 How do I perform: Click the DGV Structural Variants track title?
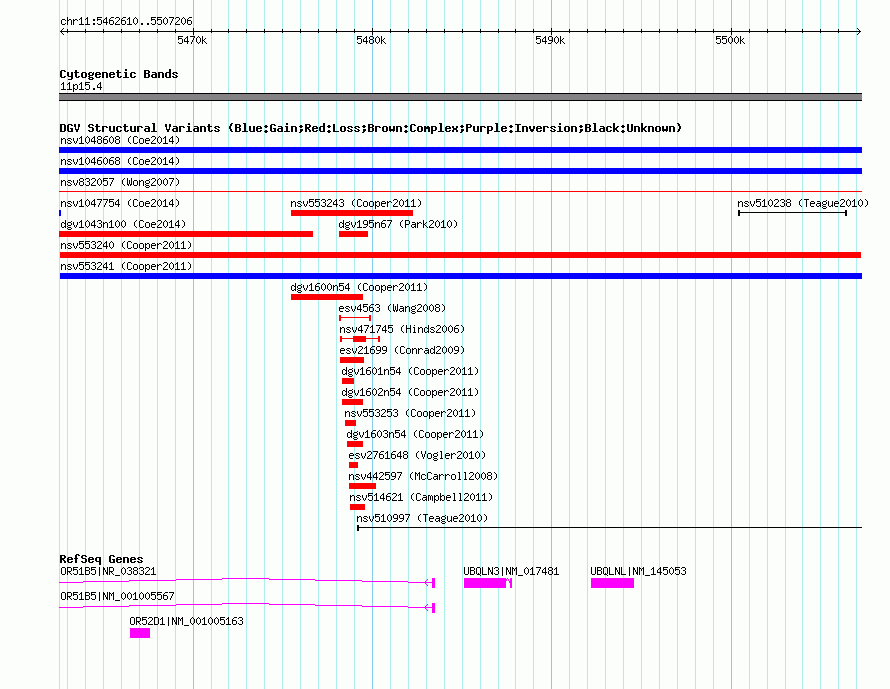click(371, 128)
